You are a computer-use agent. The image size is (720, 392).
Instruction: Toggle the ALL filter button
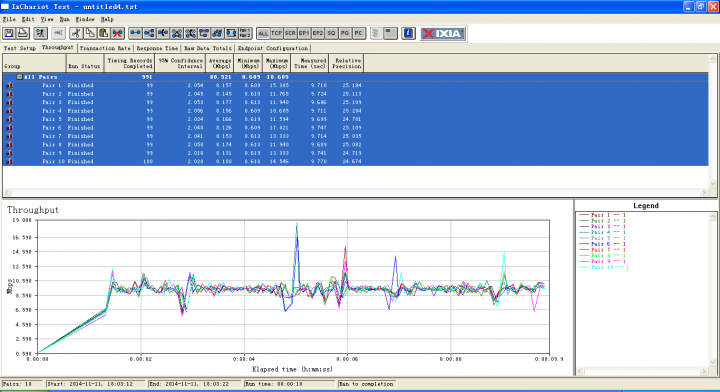click(263, 33)
